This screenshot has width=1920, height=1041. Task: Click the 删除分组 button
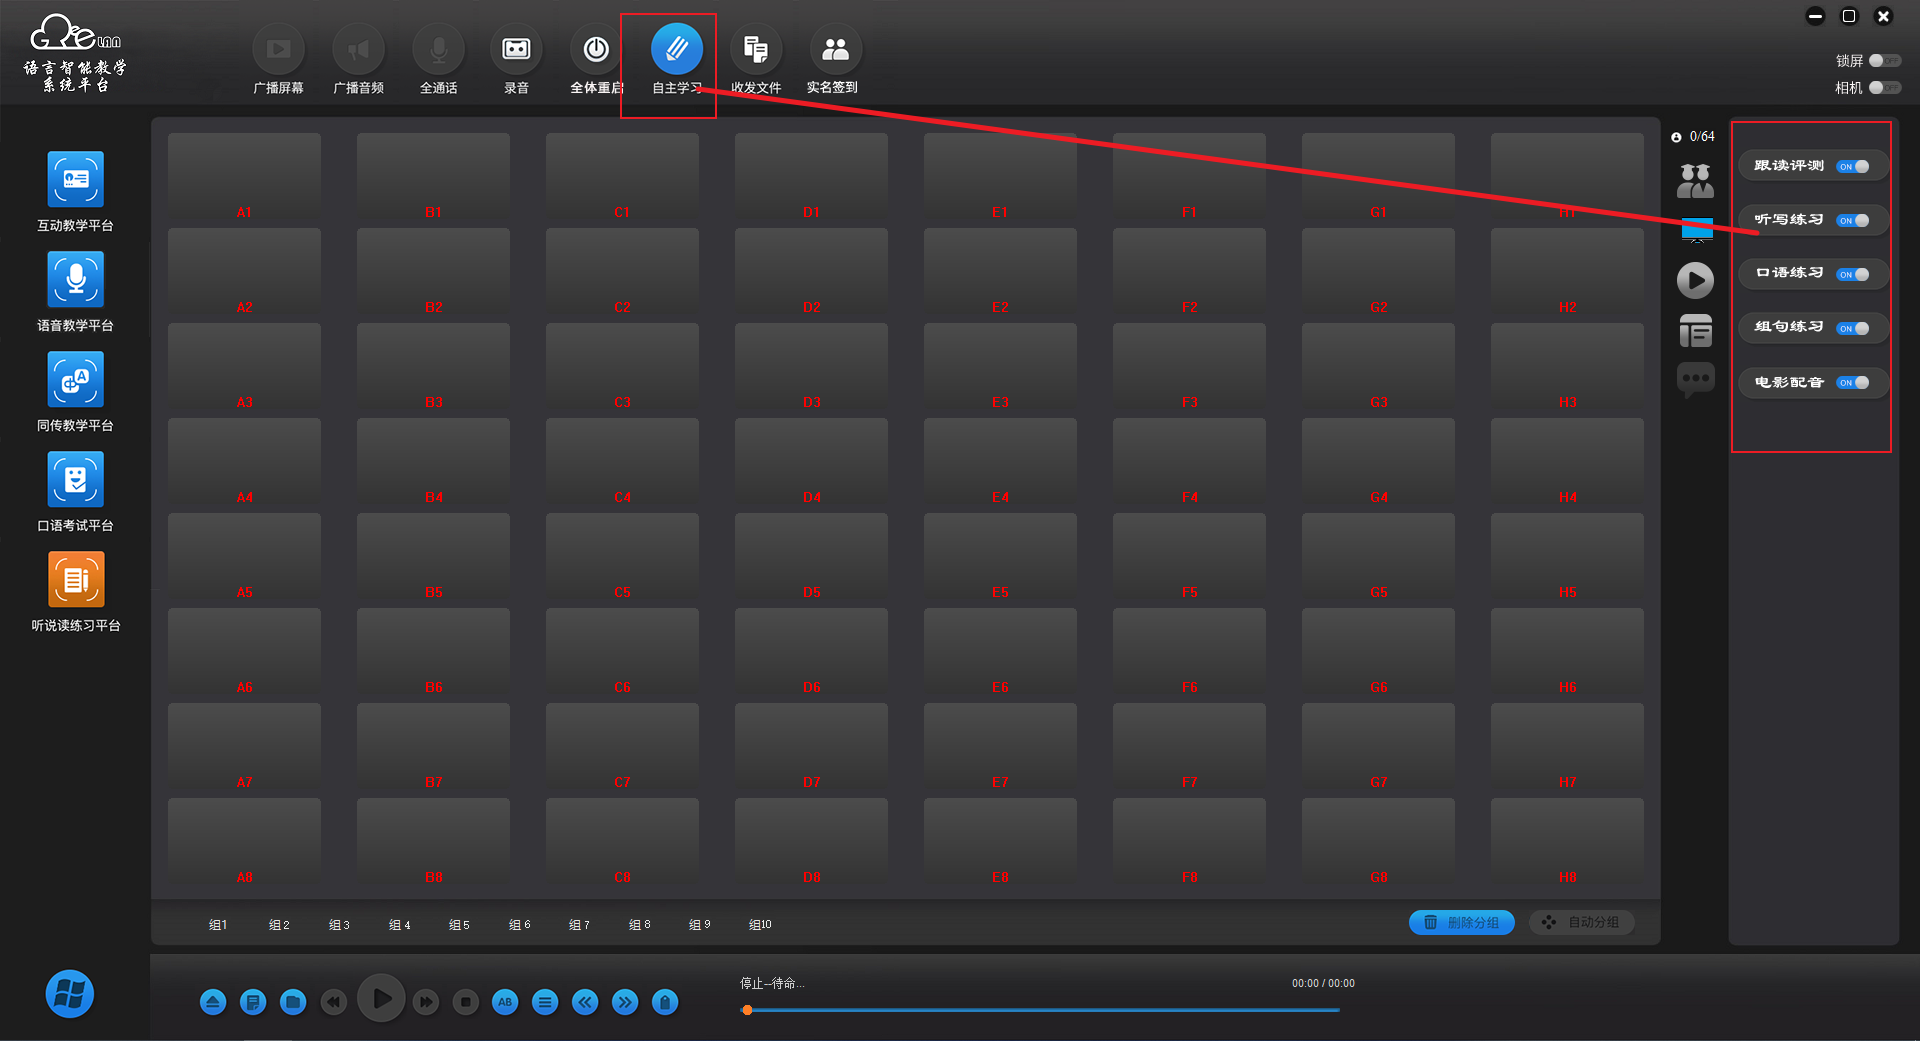(x=1461, y=923)
